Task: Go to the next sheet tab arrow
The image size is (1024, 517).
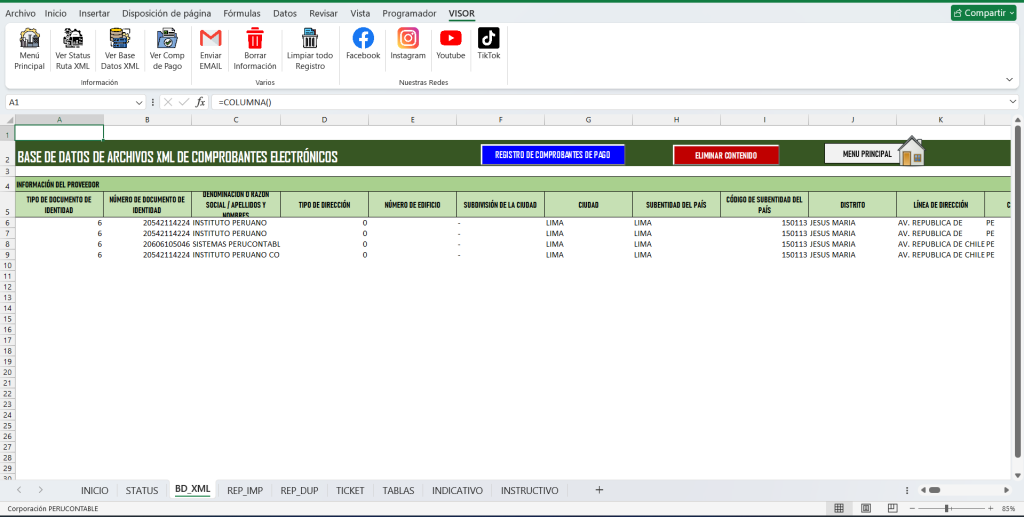Action: point(40,490)
